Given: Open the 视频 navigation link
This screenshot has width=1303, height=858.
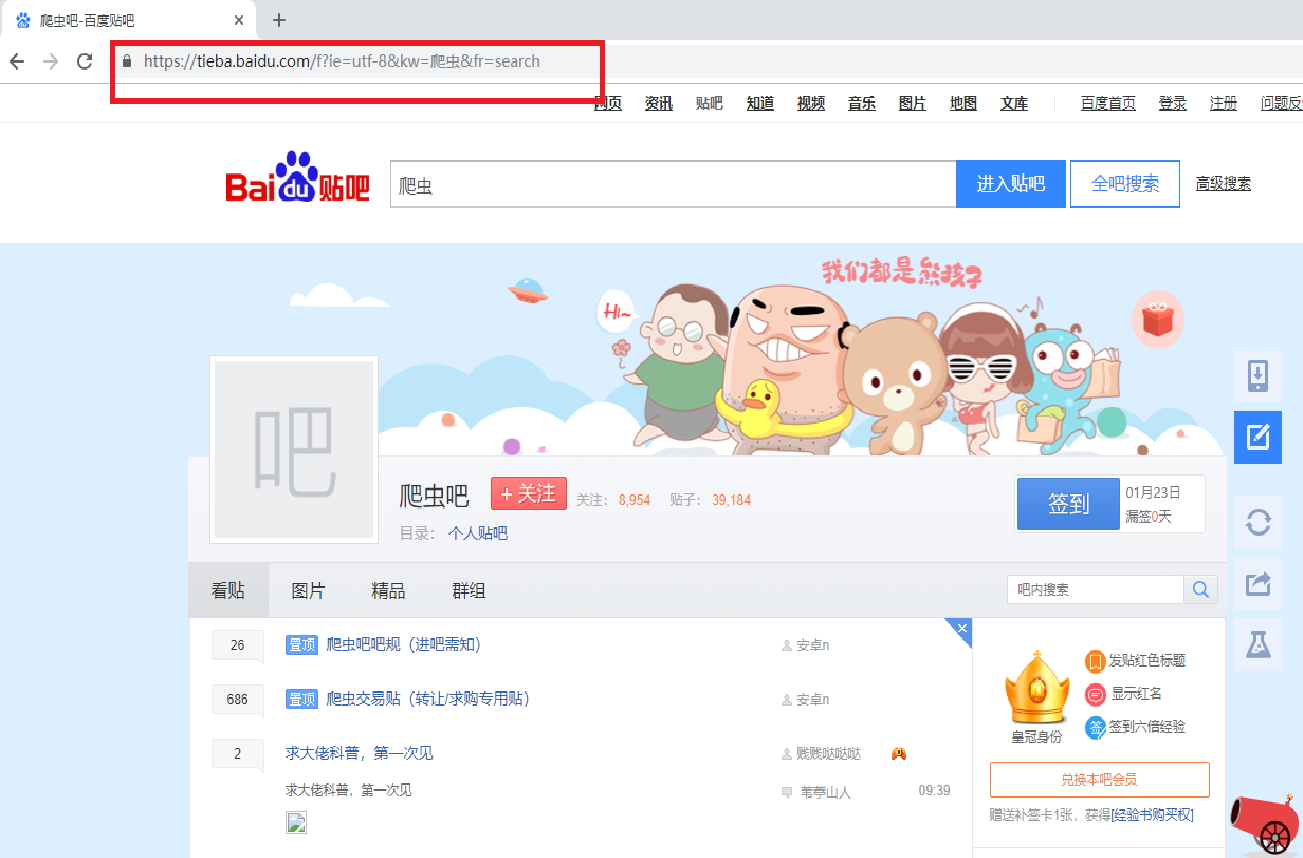Looking at the screenshot, I should click(x=810, y=103).
